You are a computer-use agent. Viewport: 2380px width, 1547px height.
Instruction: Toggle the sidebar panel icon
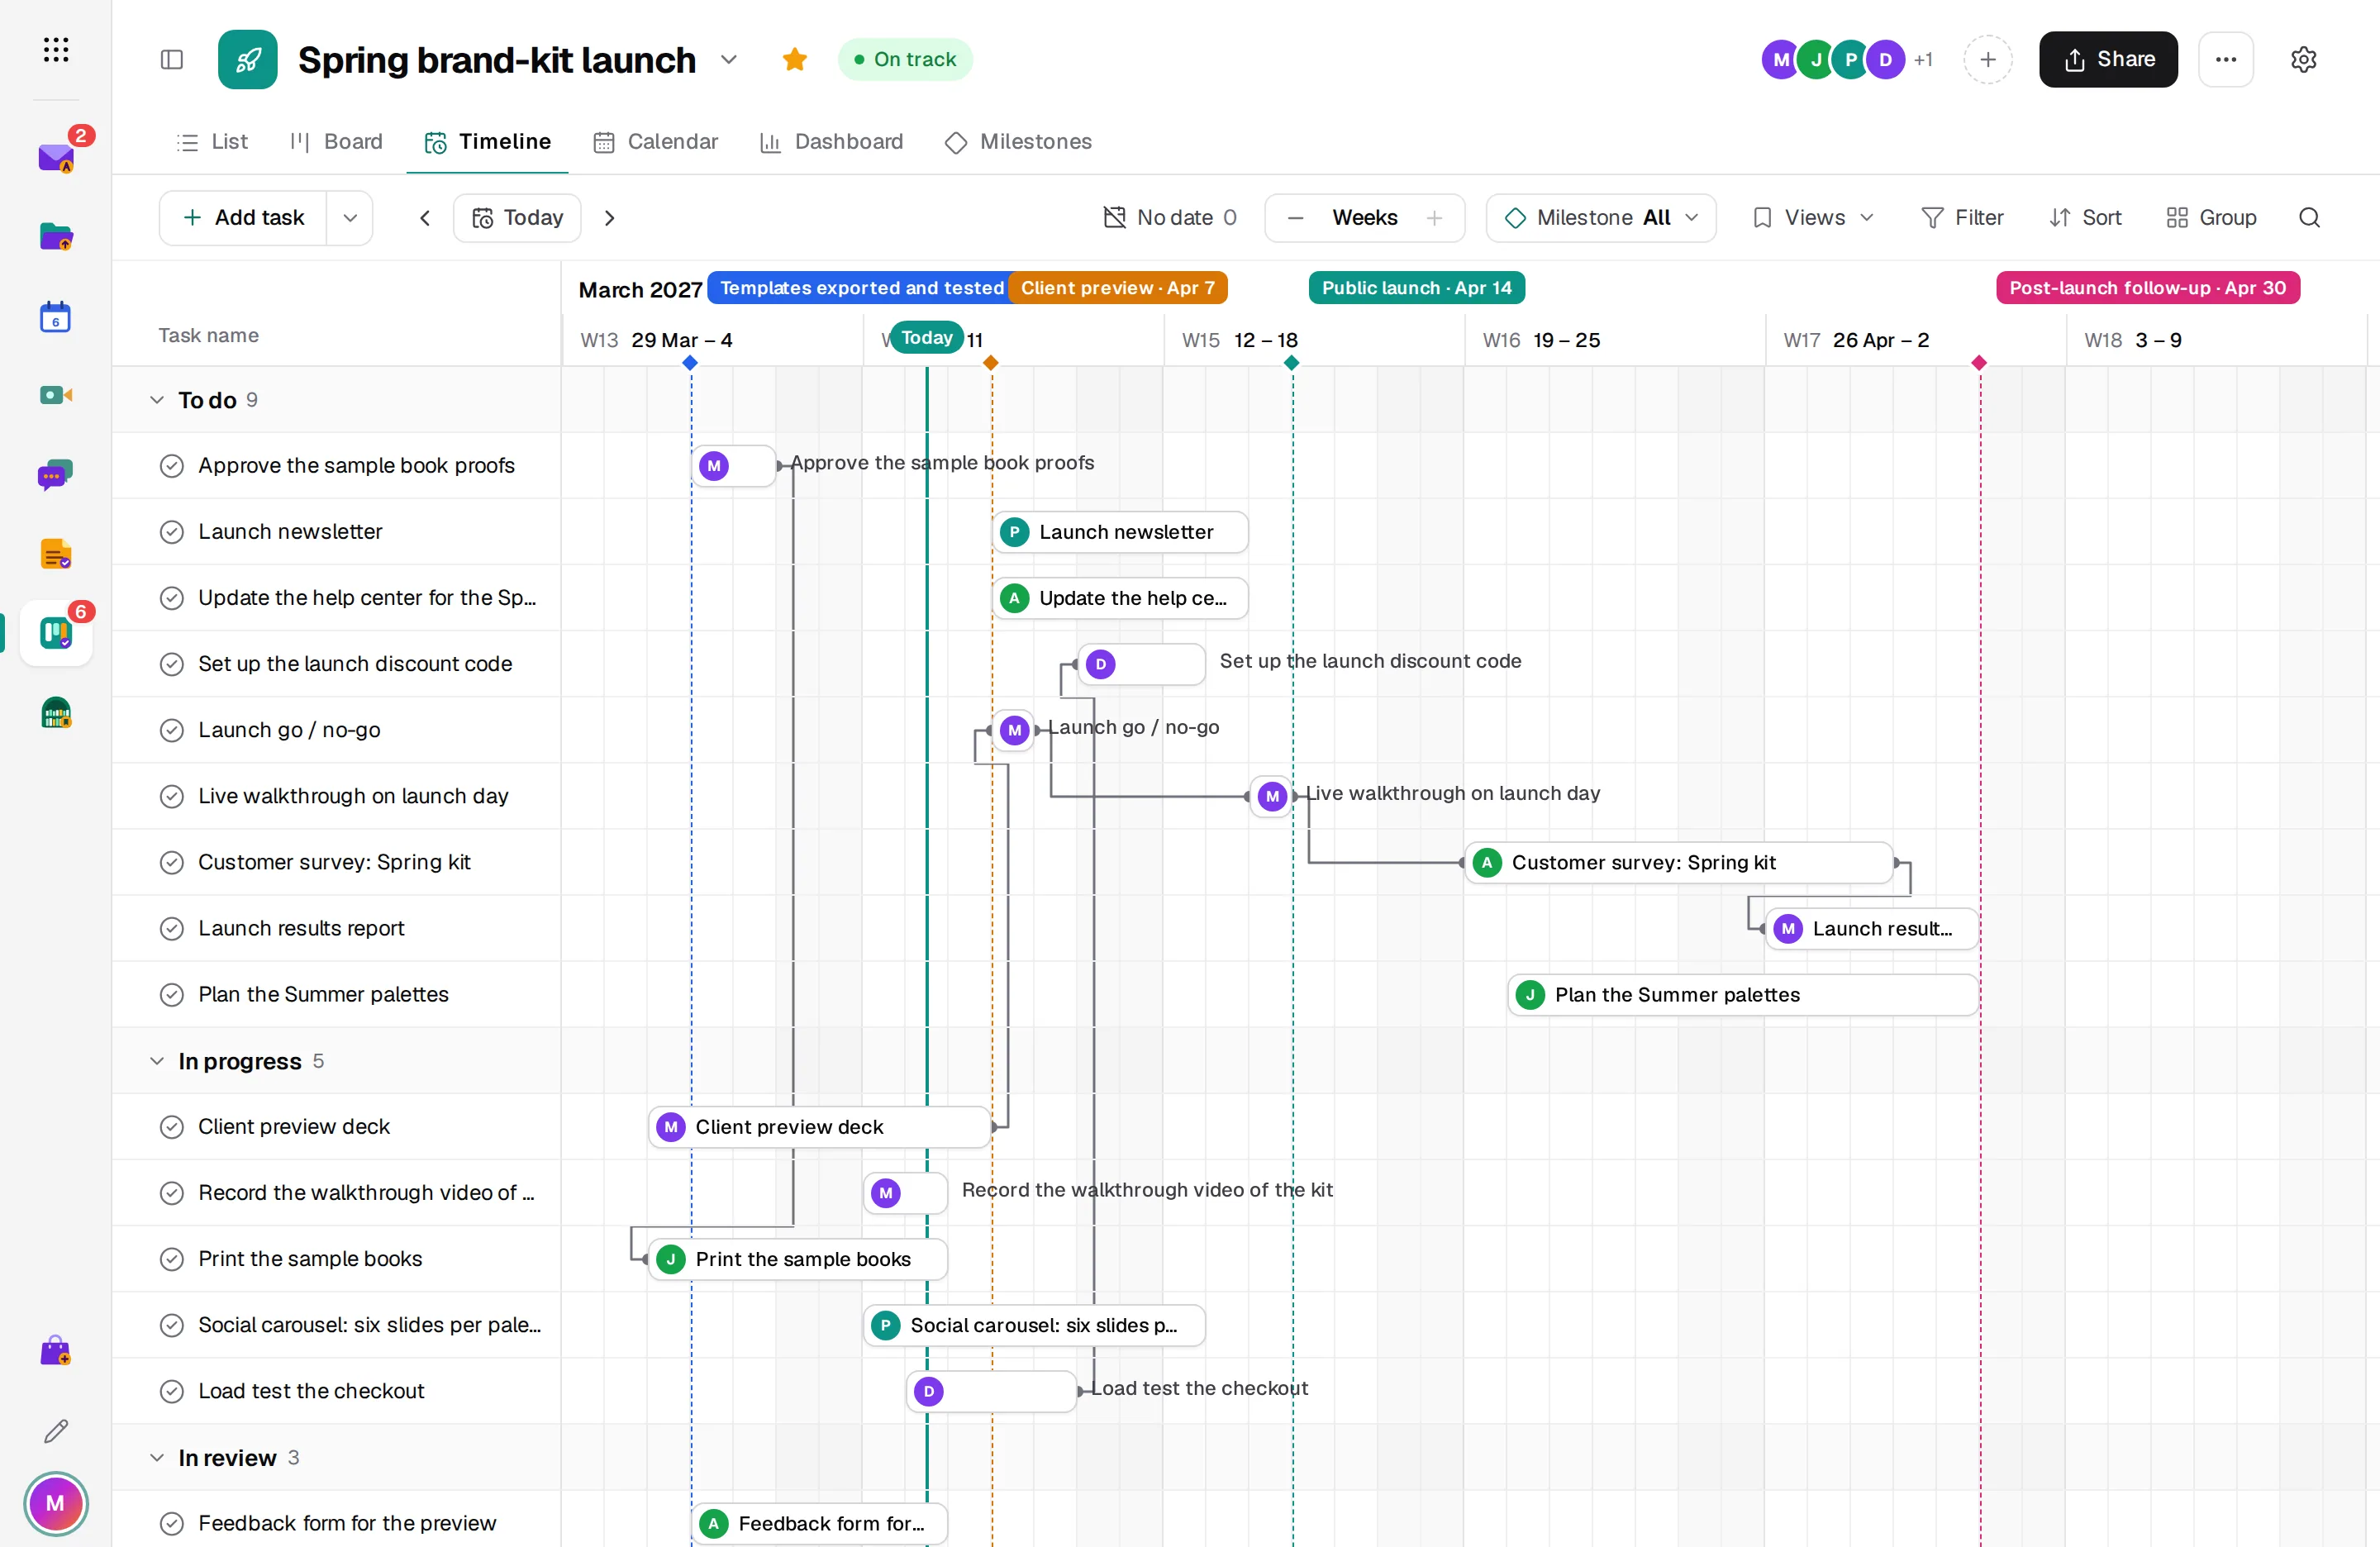[x=172, y=59]
